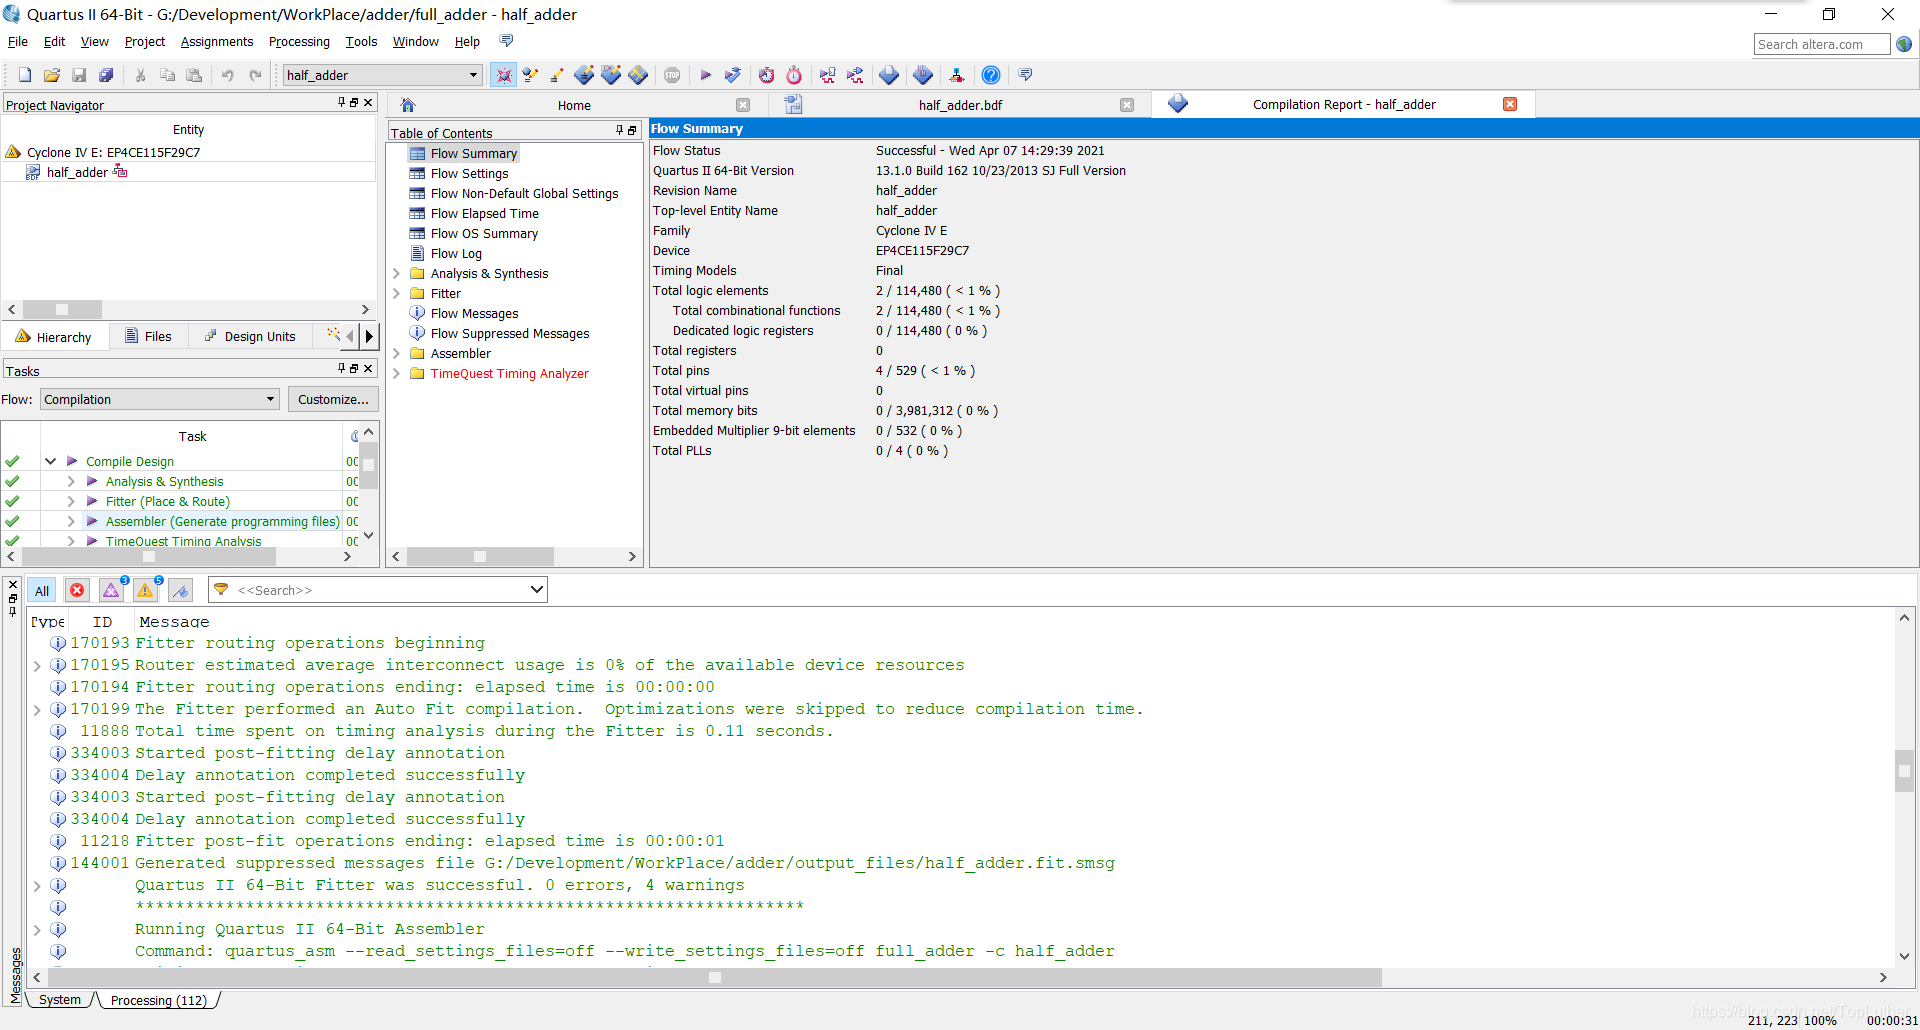Open the Programmer toolbar icon
The height and width of the screenshot is (1030, 1920).
coord(923,75)
